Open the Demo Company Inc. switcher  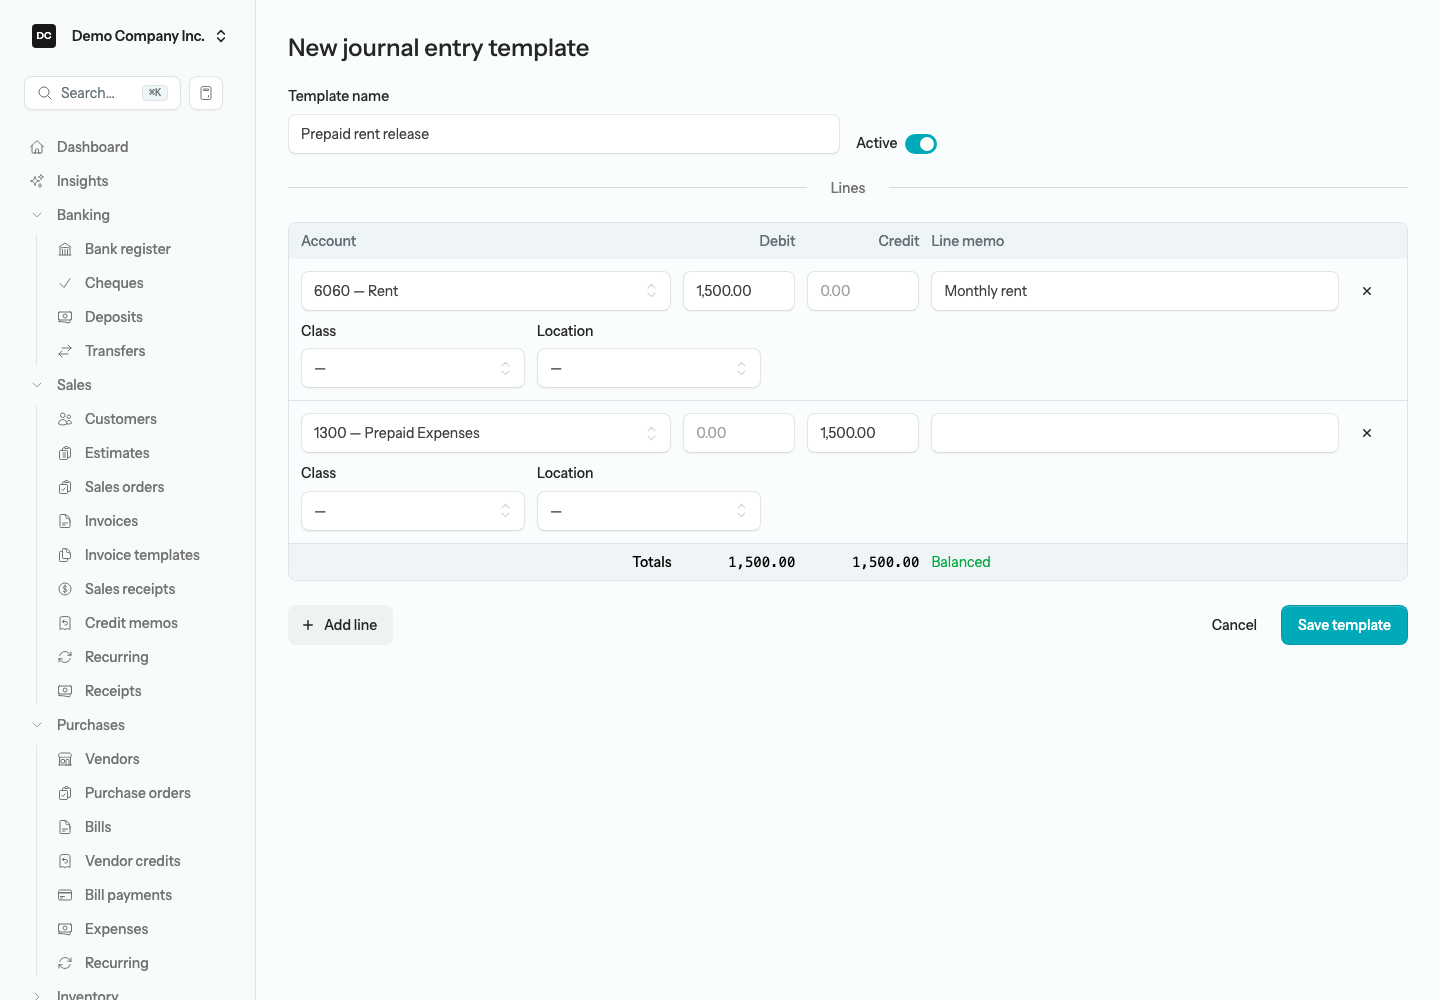click(x=128, y=36)
